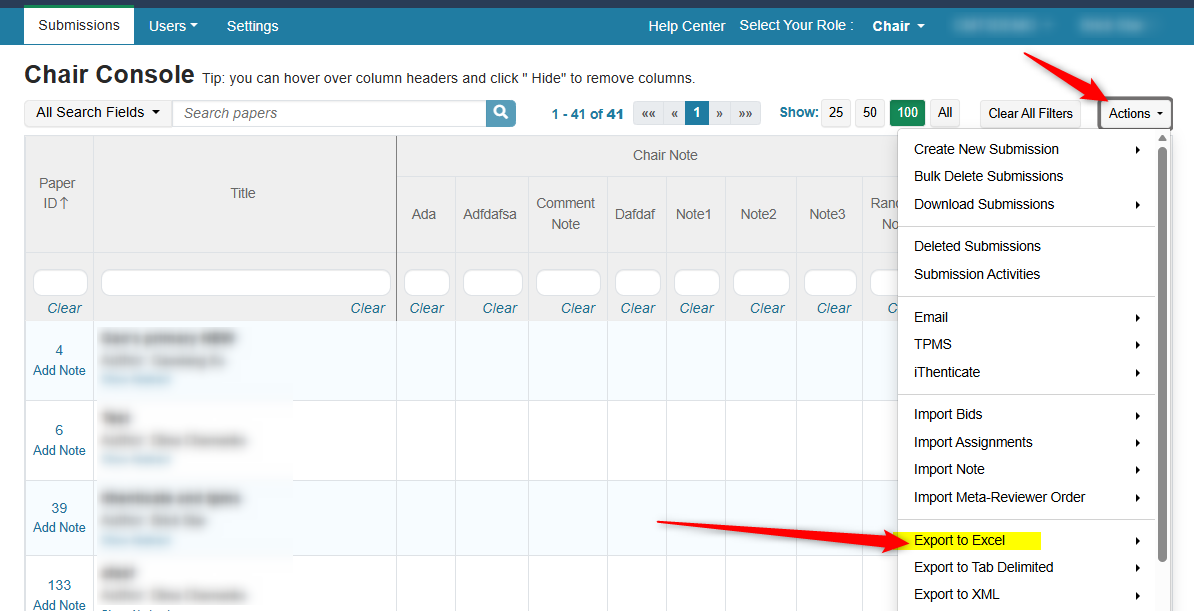Open All Search Fields dropdown
Screen dimensions: 1194x611
click(x=98, y=113)
